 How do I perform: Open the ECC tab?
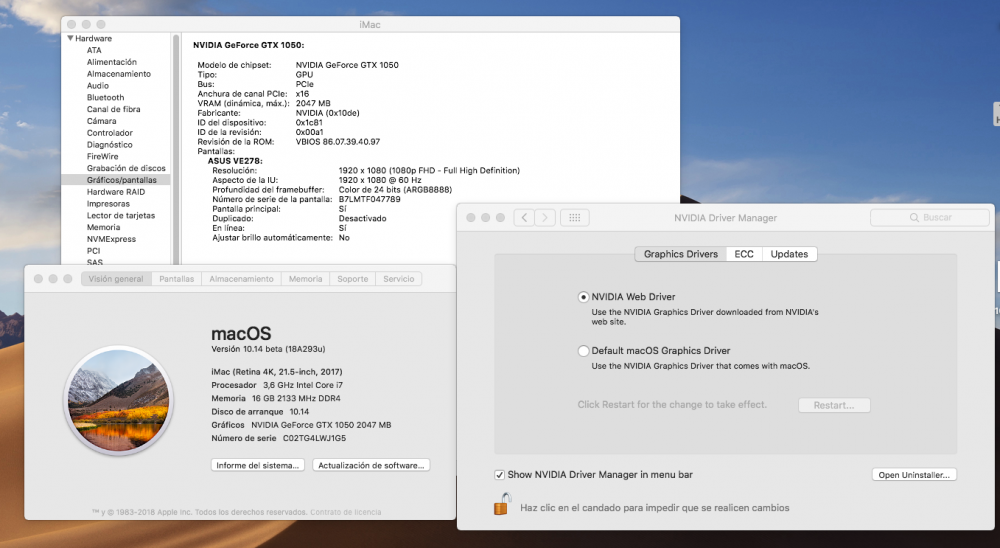coord(744,254)
